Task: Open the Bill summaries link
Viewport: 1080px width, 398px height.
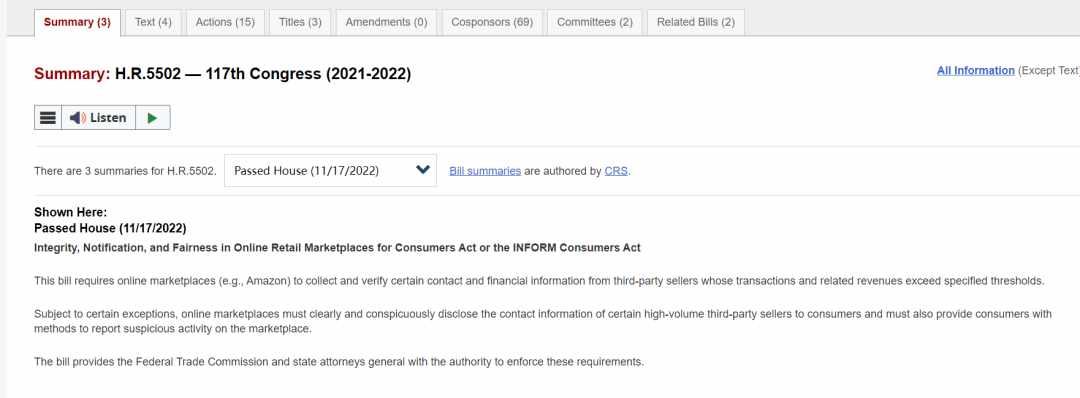Action: click(x=485, y=171)
